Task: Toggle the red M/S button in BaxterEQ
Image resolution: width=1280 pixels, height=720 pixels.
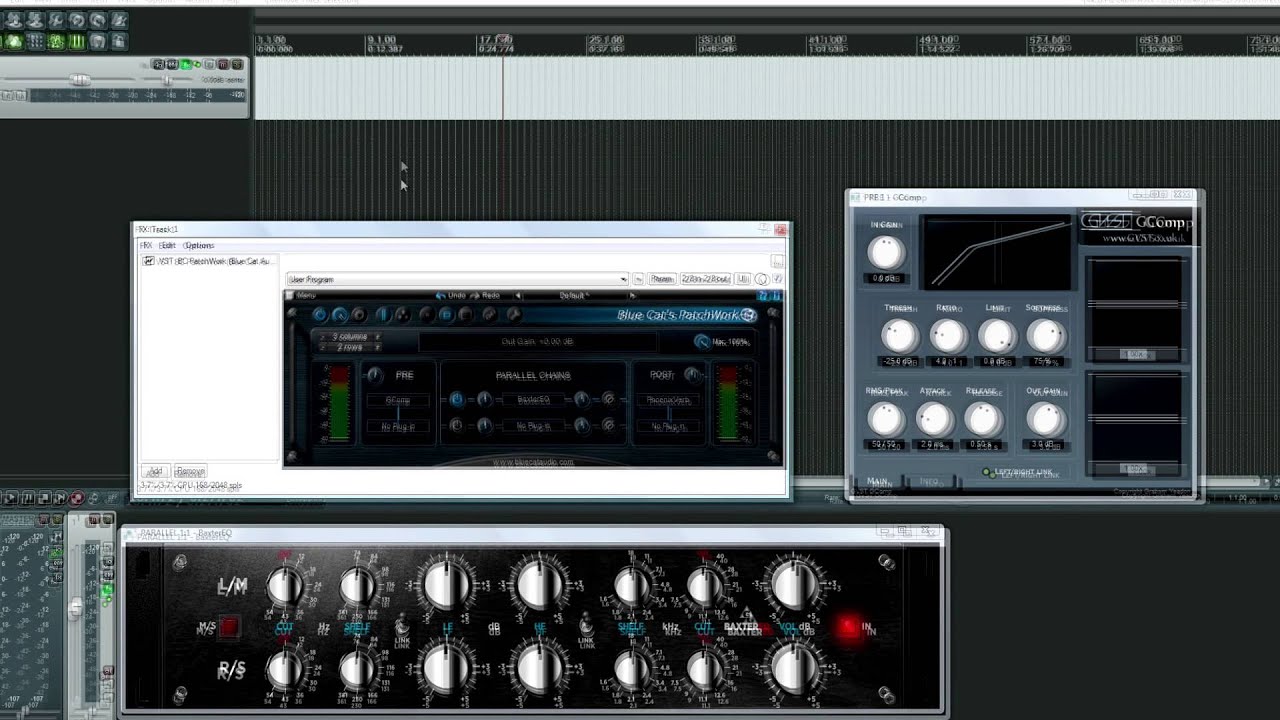Action: (229, 627)
